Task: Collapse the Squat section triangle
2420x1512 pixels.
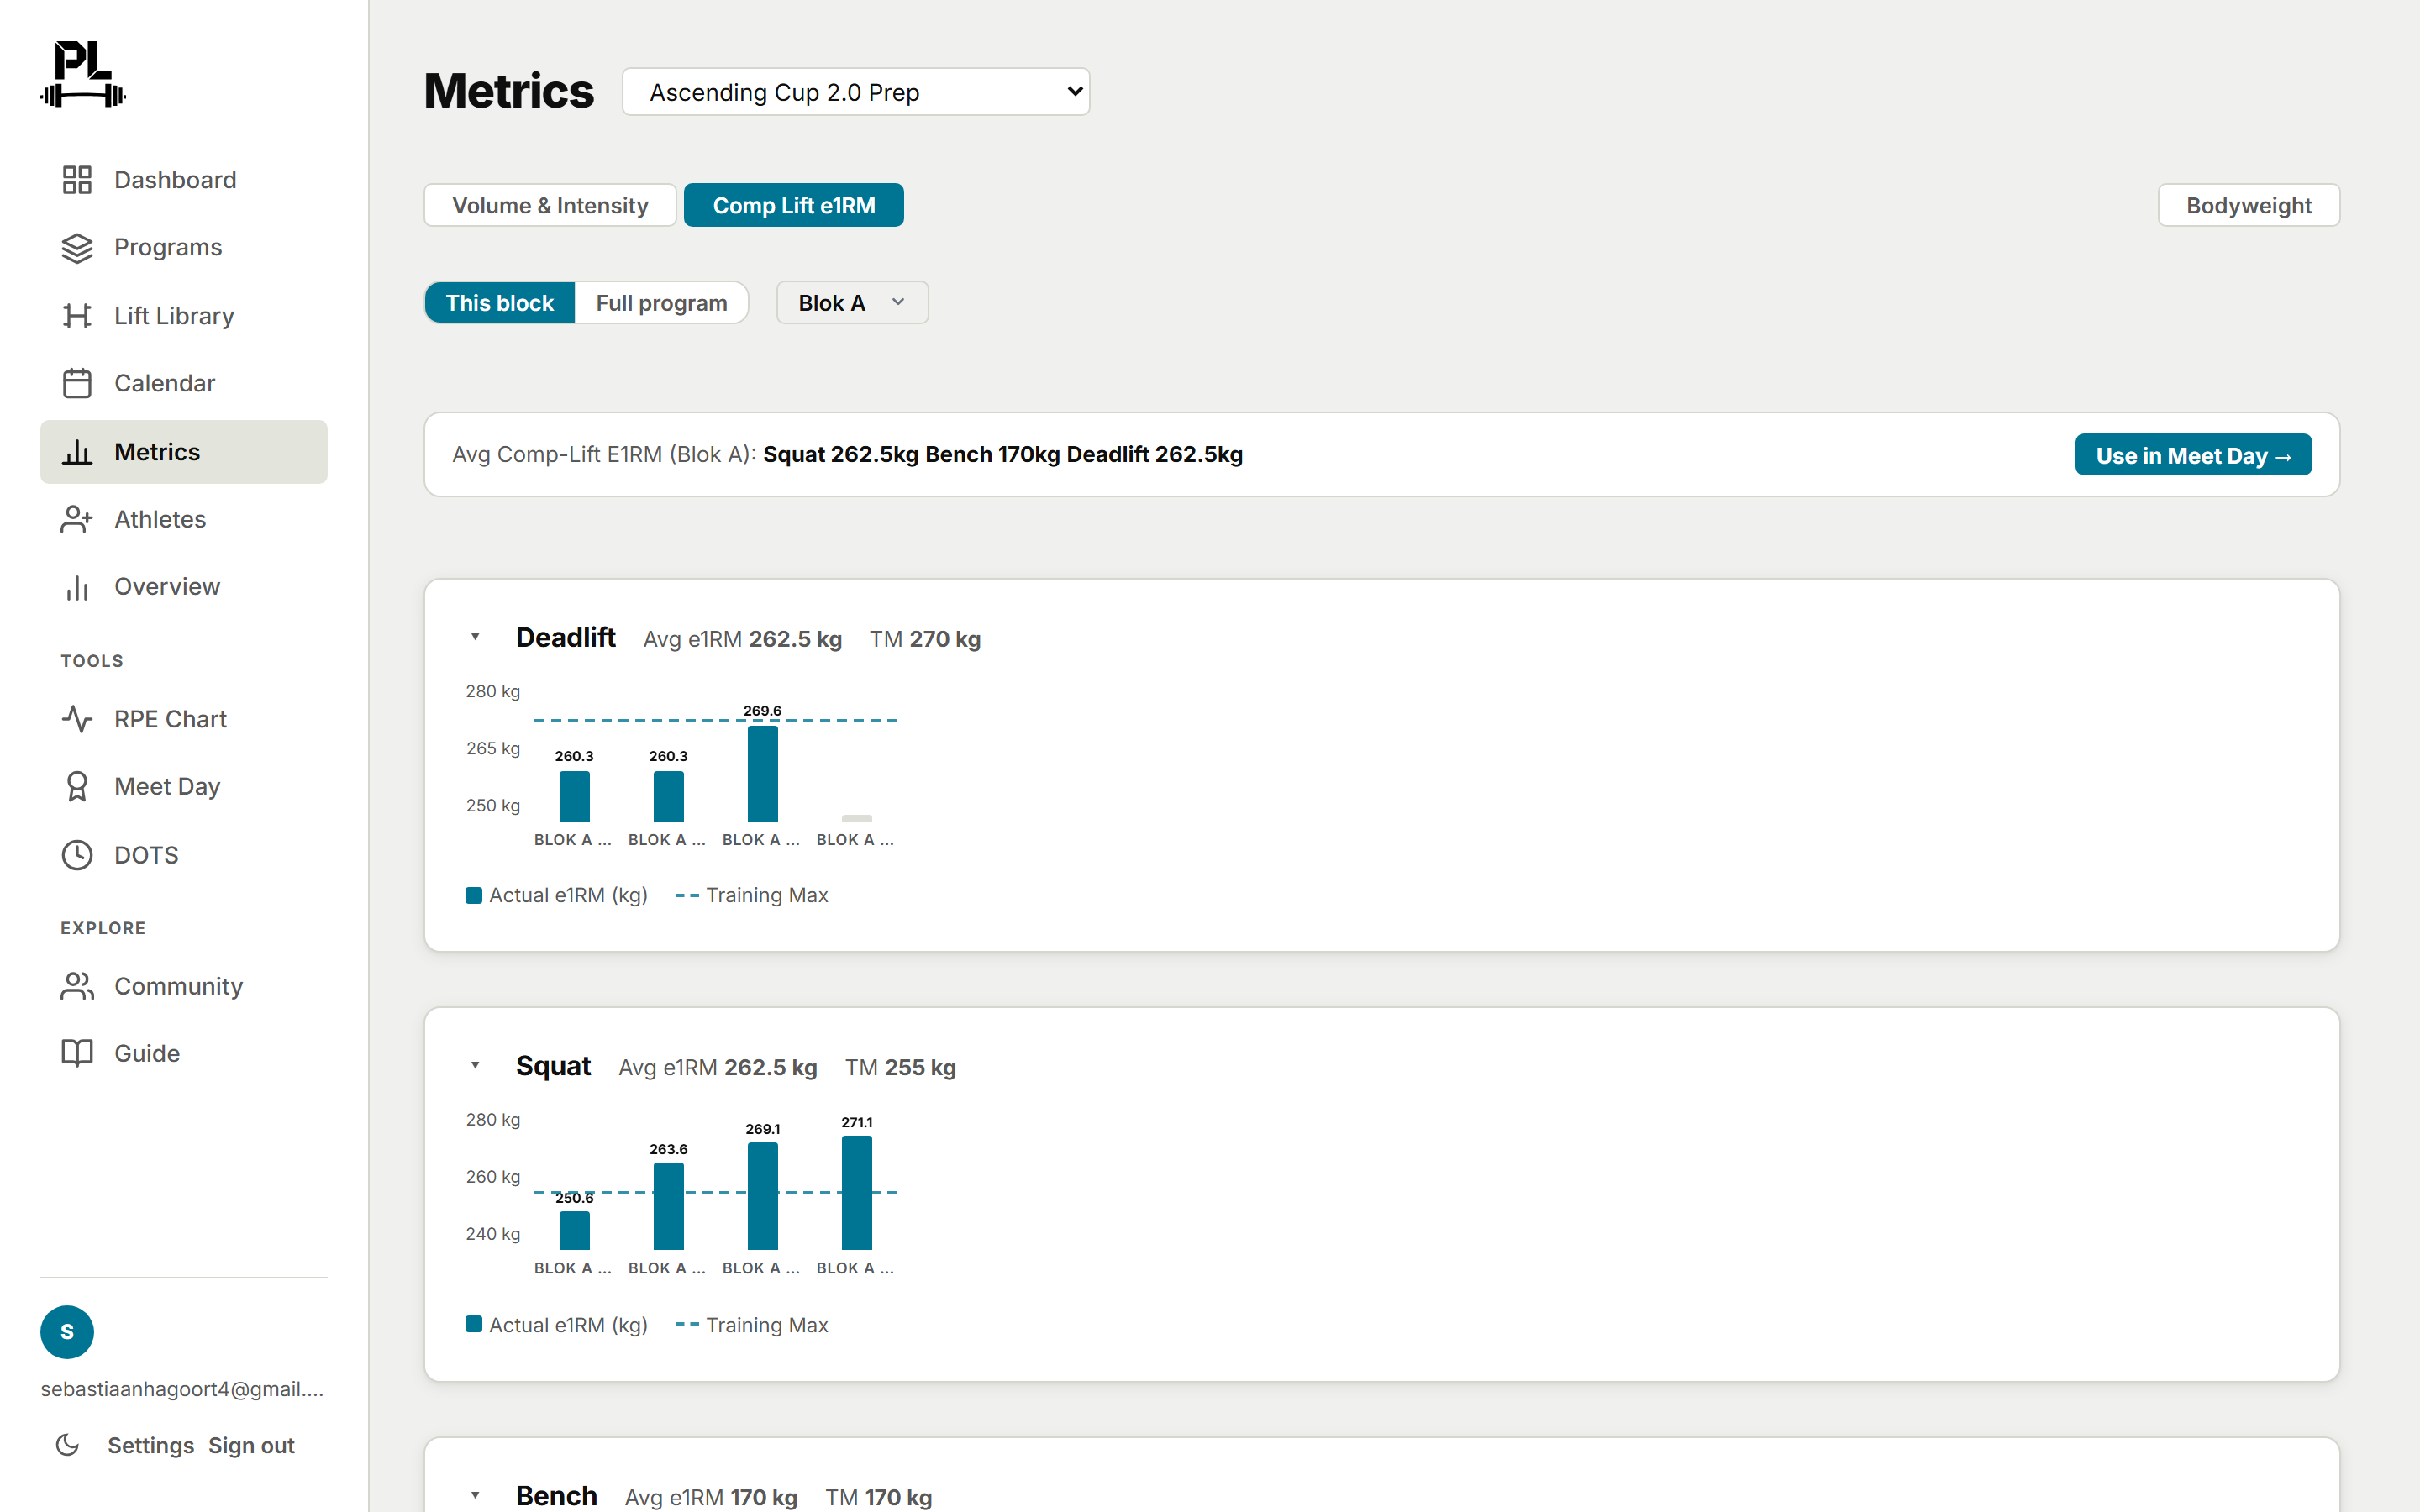Action: click(475, 1066)
